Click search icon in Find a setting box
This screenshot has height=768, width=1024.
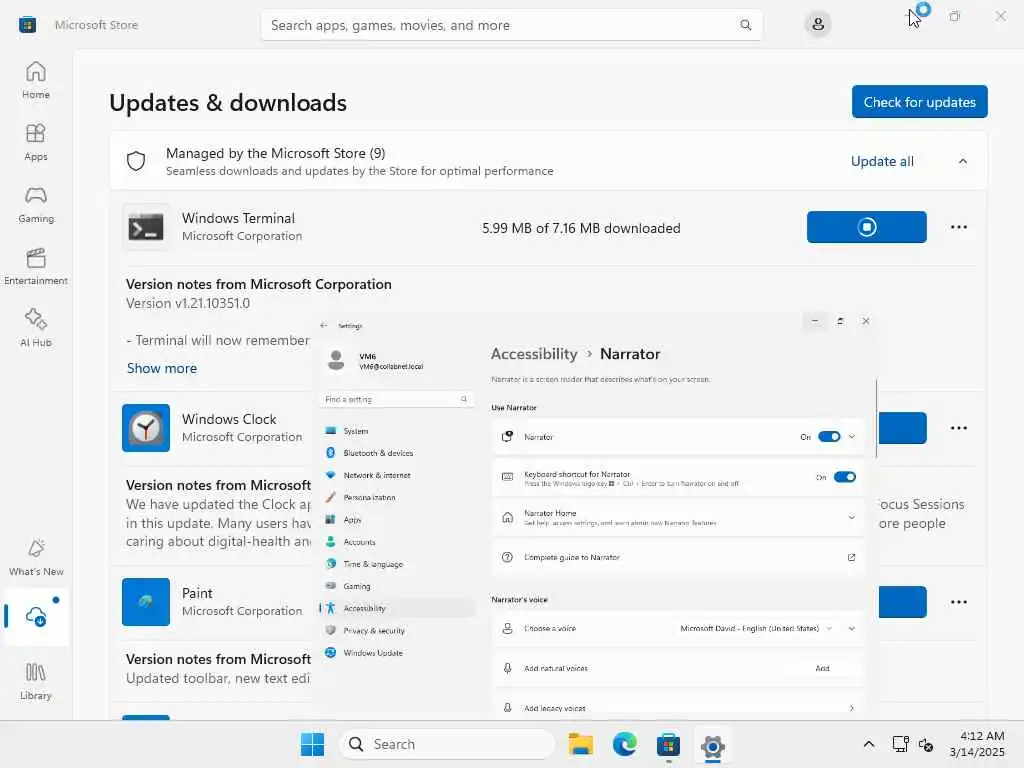pyautogui.click(x=464, y=399)
